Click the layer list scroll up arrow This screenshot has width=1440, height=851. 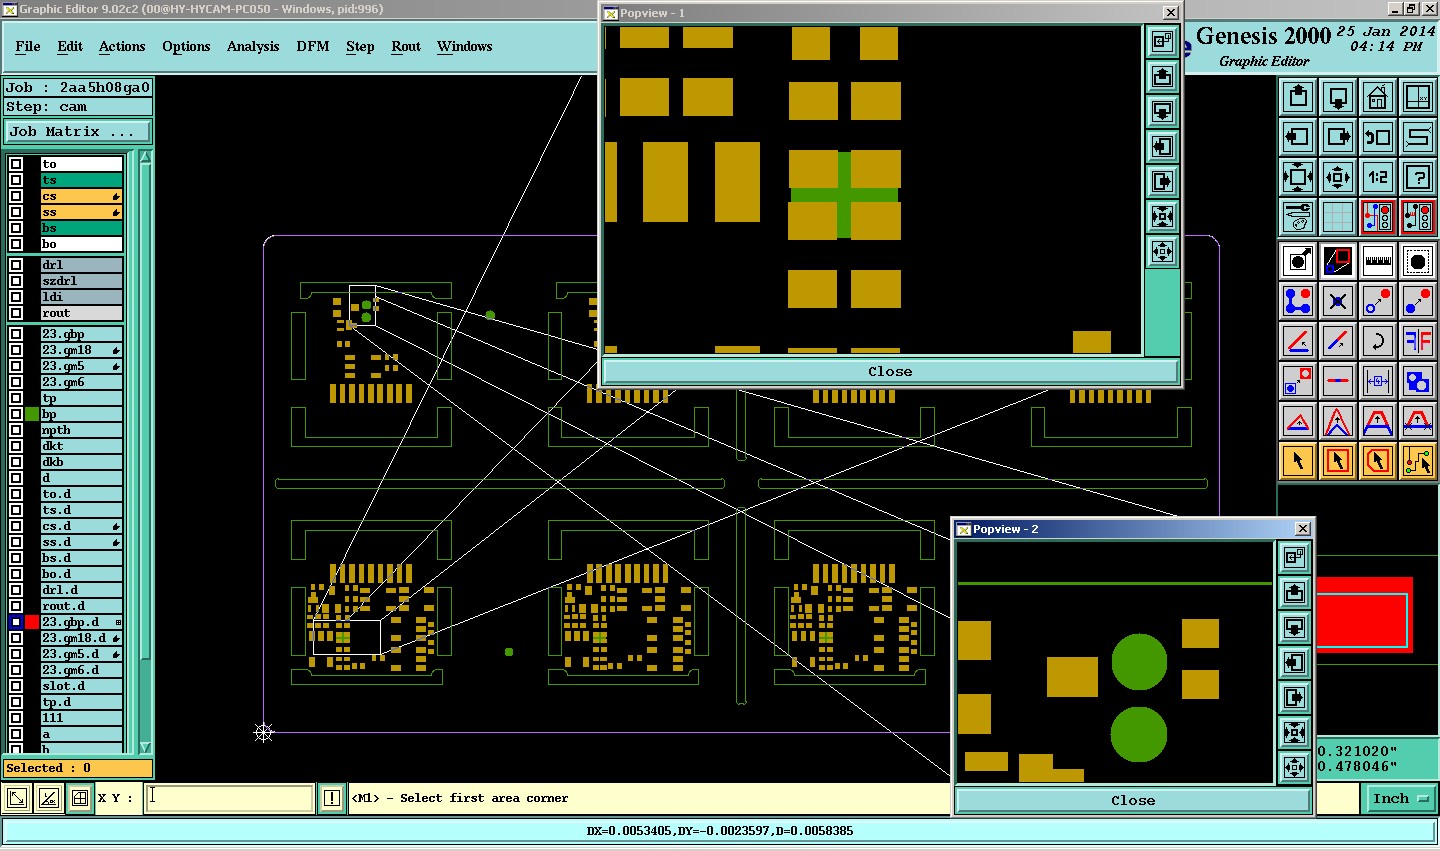(145, 157)
